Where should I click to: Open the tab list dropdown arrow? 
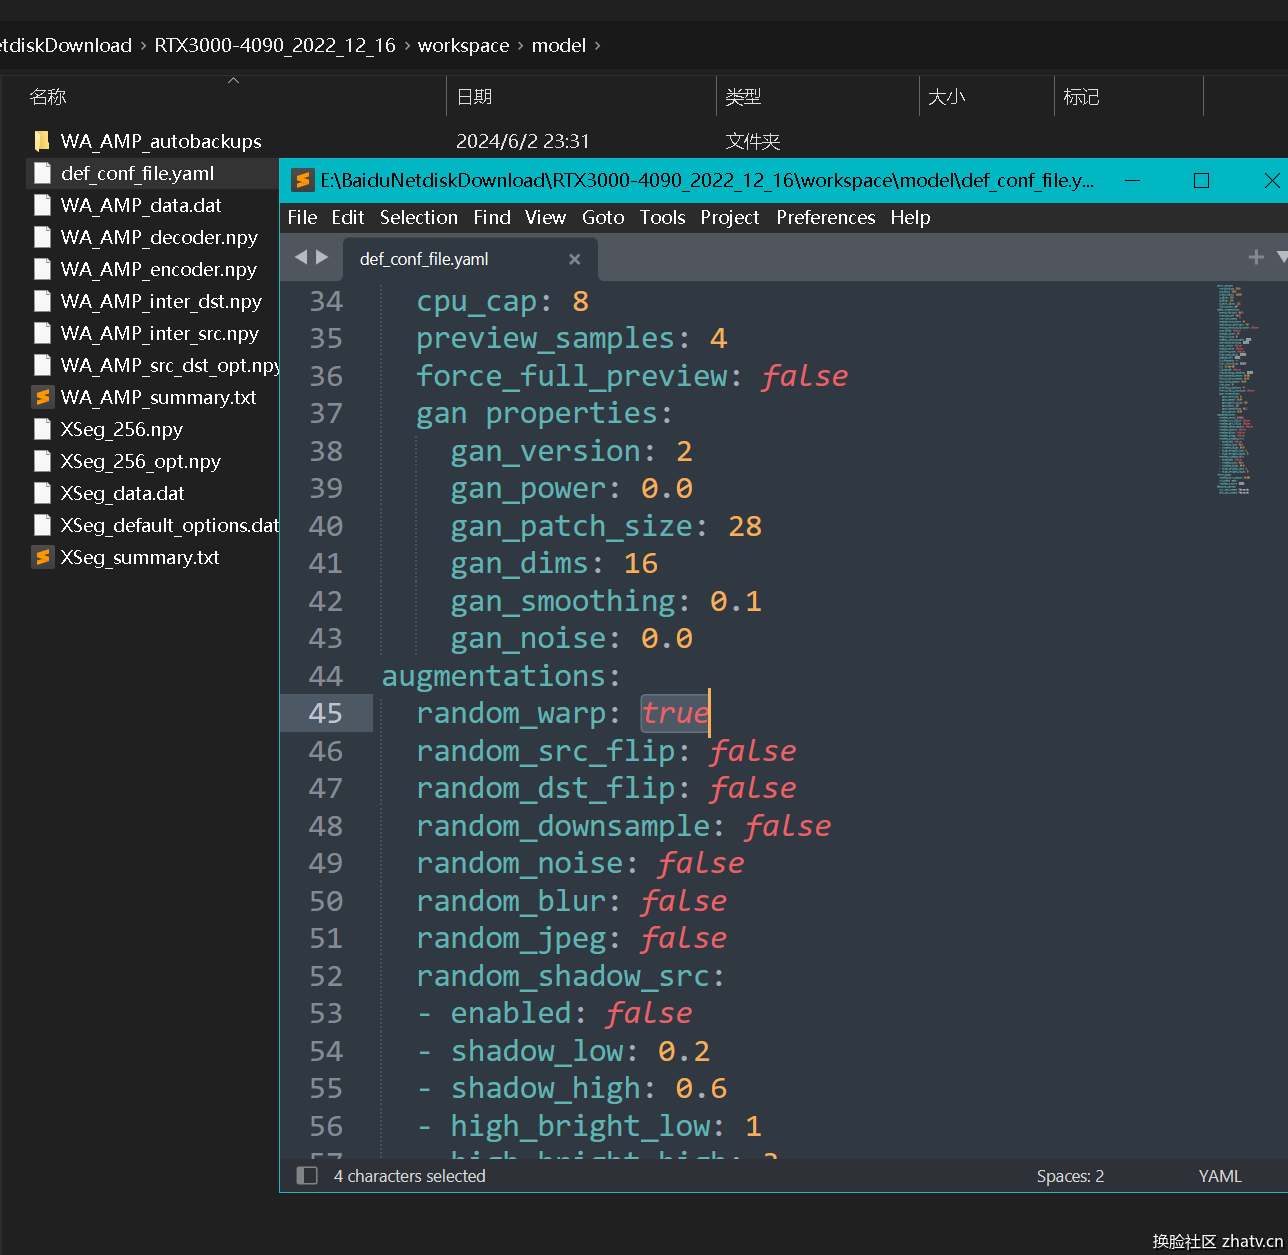(x=1282, y=257)
